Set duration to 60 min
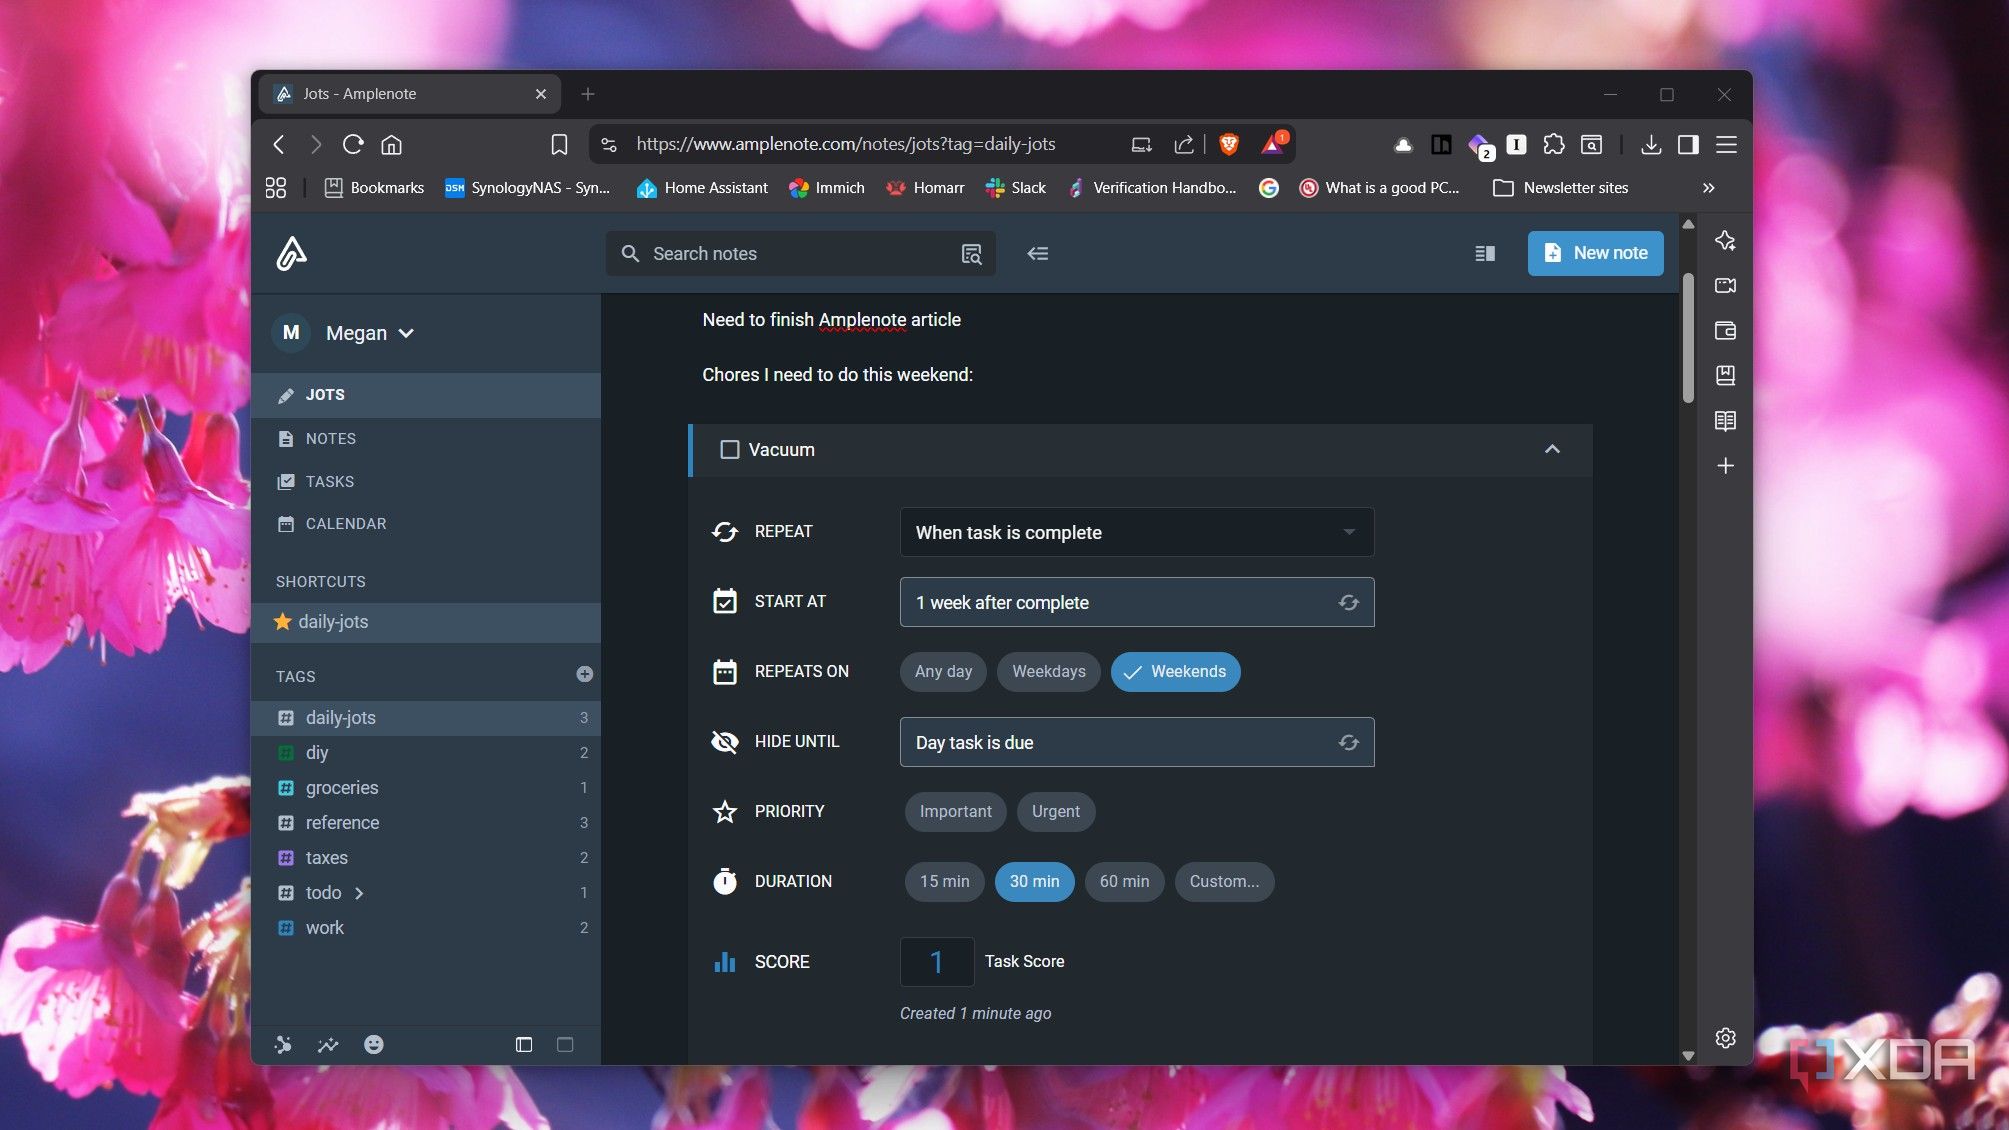Image resolution: width=2009 pixels, height=1130 pixels. pyautogui.click(x=1124, y=881)
